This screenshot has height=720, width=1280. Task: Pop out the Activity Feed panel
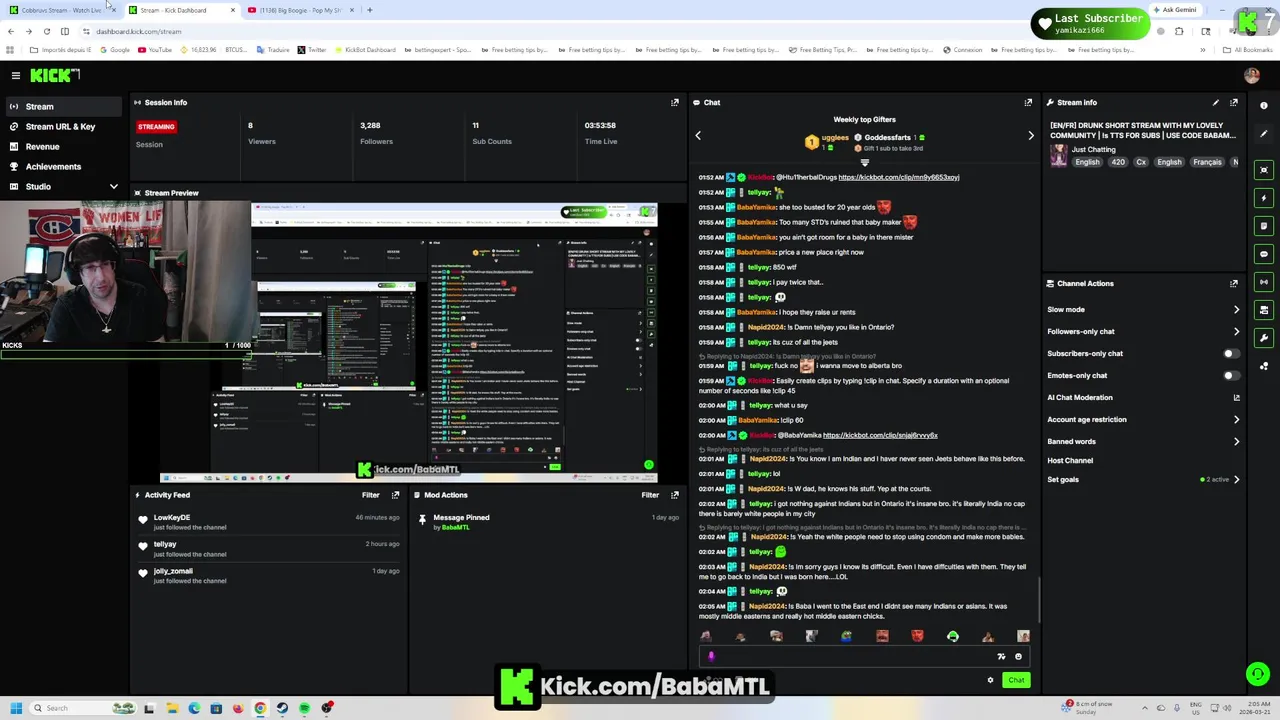pyautogui.click(x=396, y=495)
